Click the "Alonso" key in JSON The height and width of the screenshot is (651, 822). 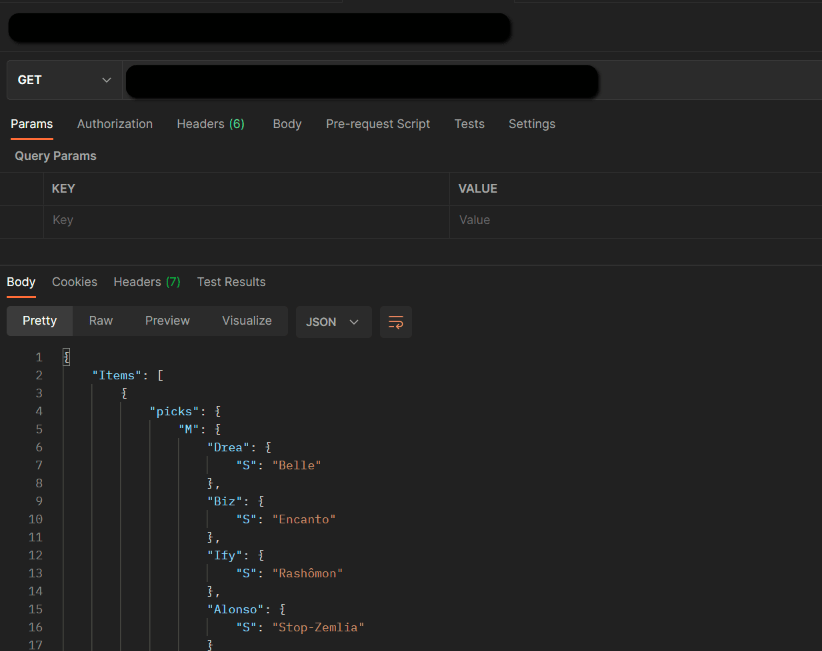click(x=235, y=610)
